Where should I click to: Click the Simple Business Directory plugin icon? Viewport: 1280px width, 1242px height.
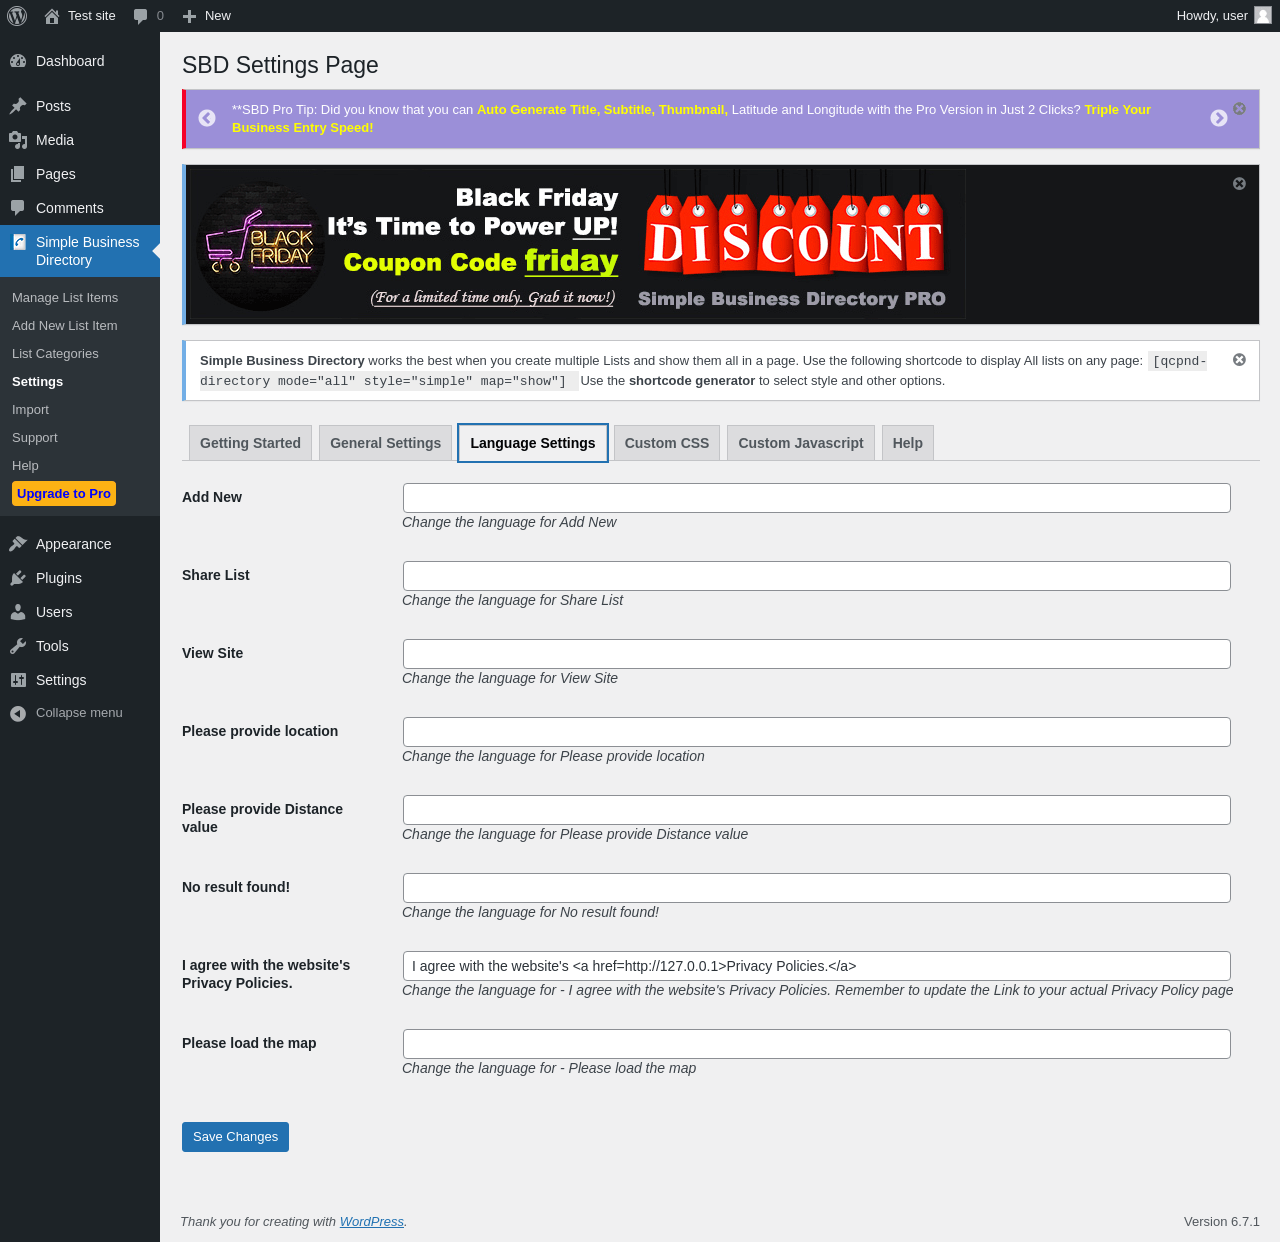coord(19,242)
